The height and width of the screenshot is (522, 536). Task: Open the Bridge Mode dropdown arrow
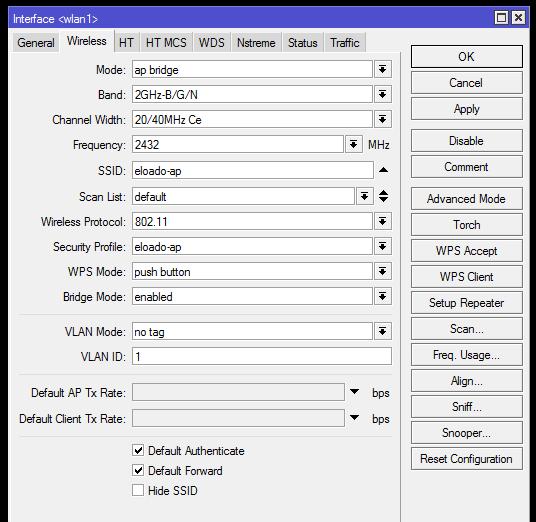coord(383,296)
